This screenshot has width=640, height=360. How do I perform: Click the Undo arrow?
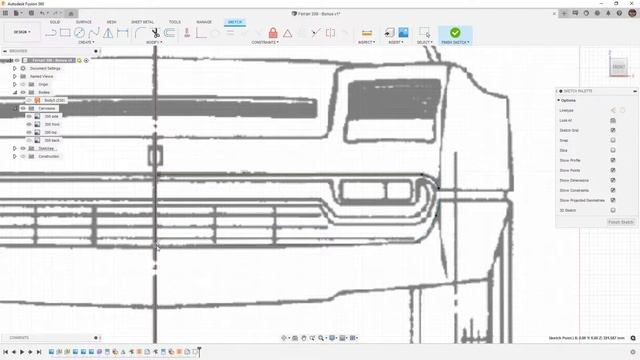(42, 13)
